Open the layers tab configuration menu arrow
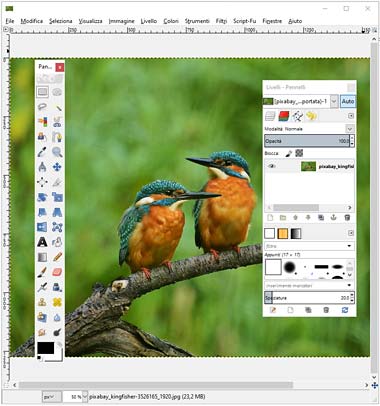This screenshot has width=380, height=406. click(351, 116)
